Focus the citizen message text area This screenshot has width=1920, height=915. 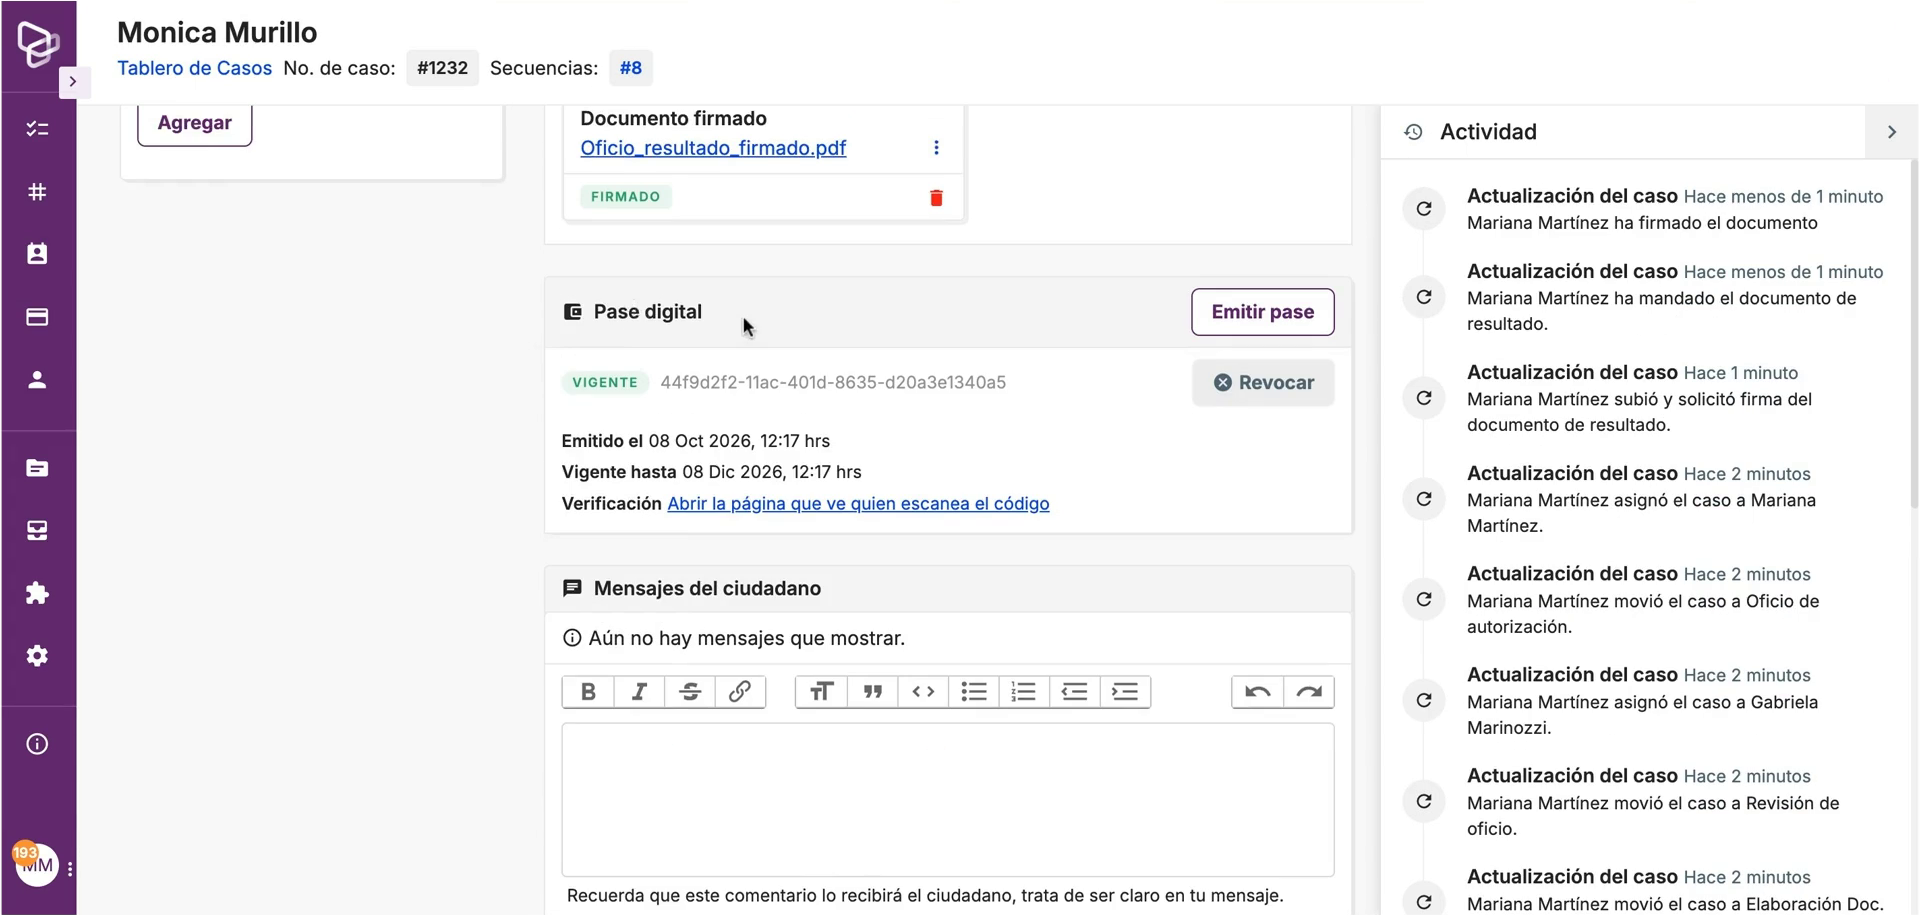(x=948, y=800)
